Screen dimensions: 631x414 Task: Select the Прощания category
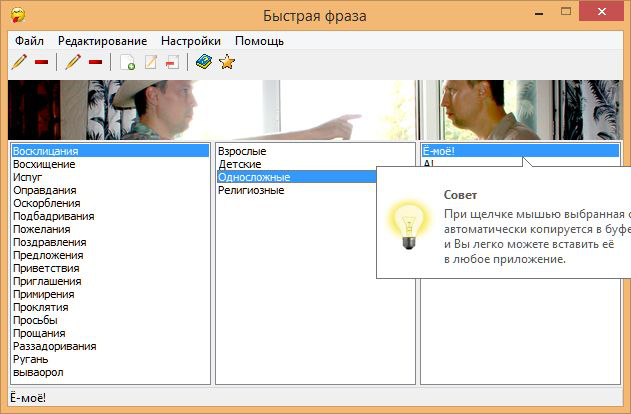pos(111,333)
